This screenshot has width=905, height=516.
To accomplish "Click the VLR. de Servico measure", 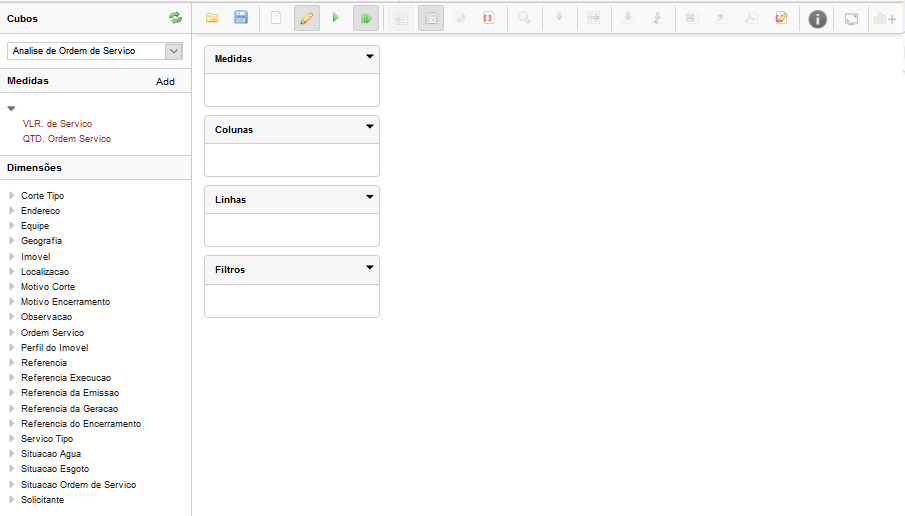I will 57,124.
